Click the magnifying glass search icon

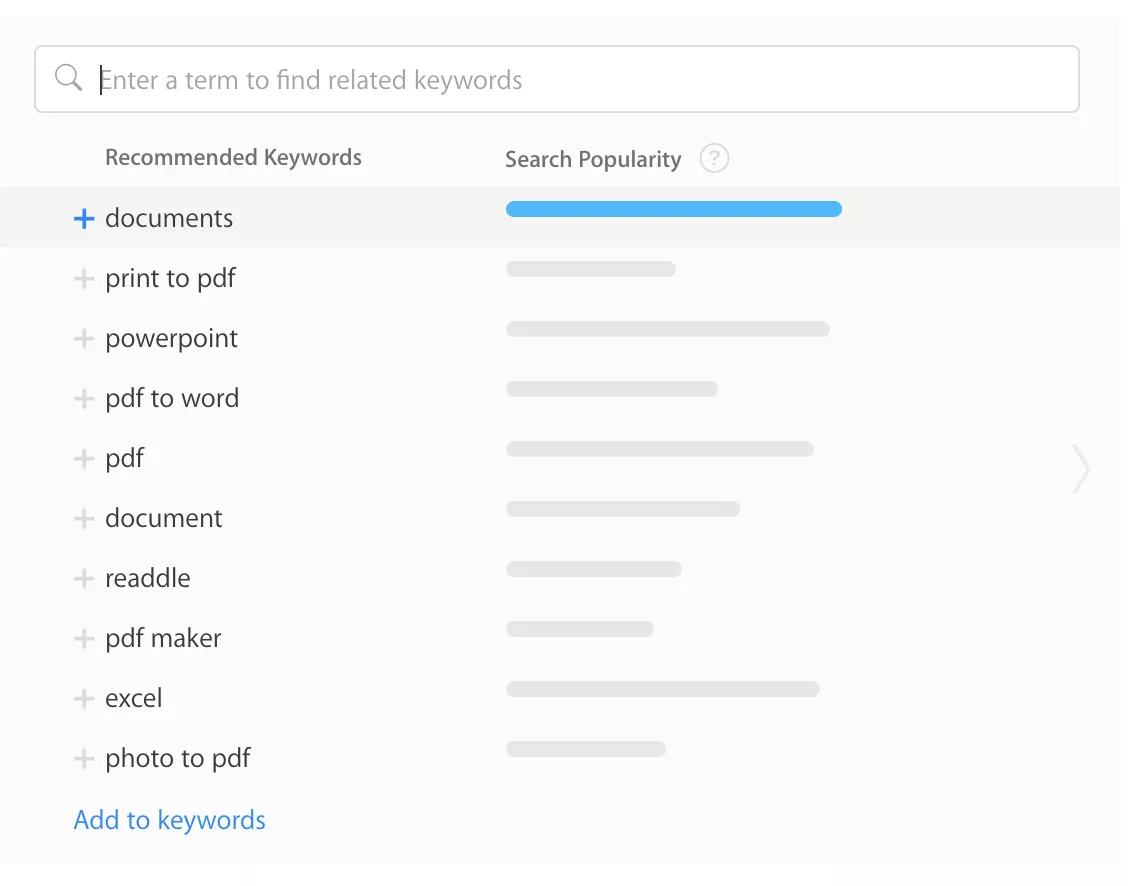coord(68,79)
